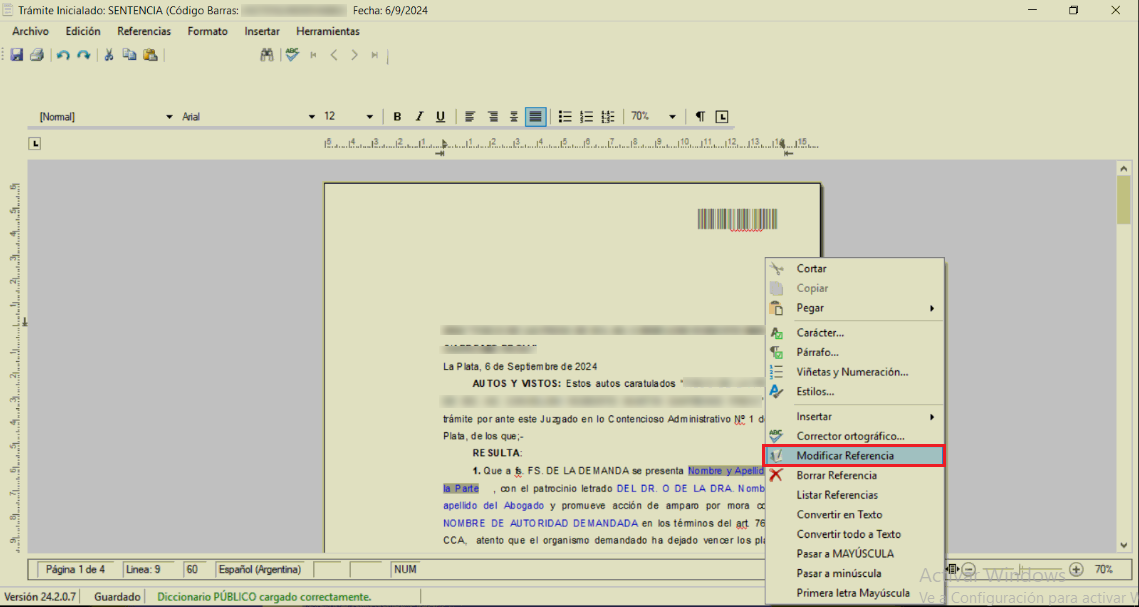Toggle italic formatting
1139x607 pixels.
coord(418,116)
